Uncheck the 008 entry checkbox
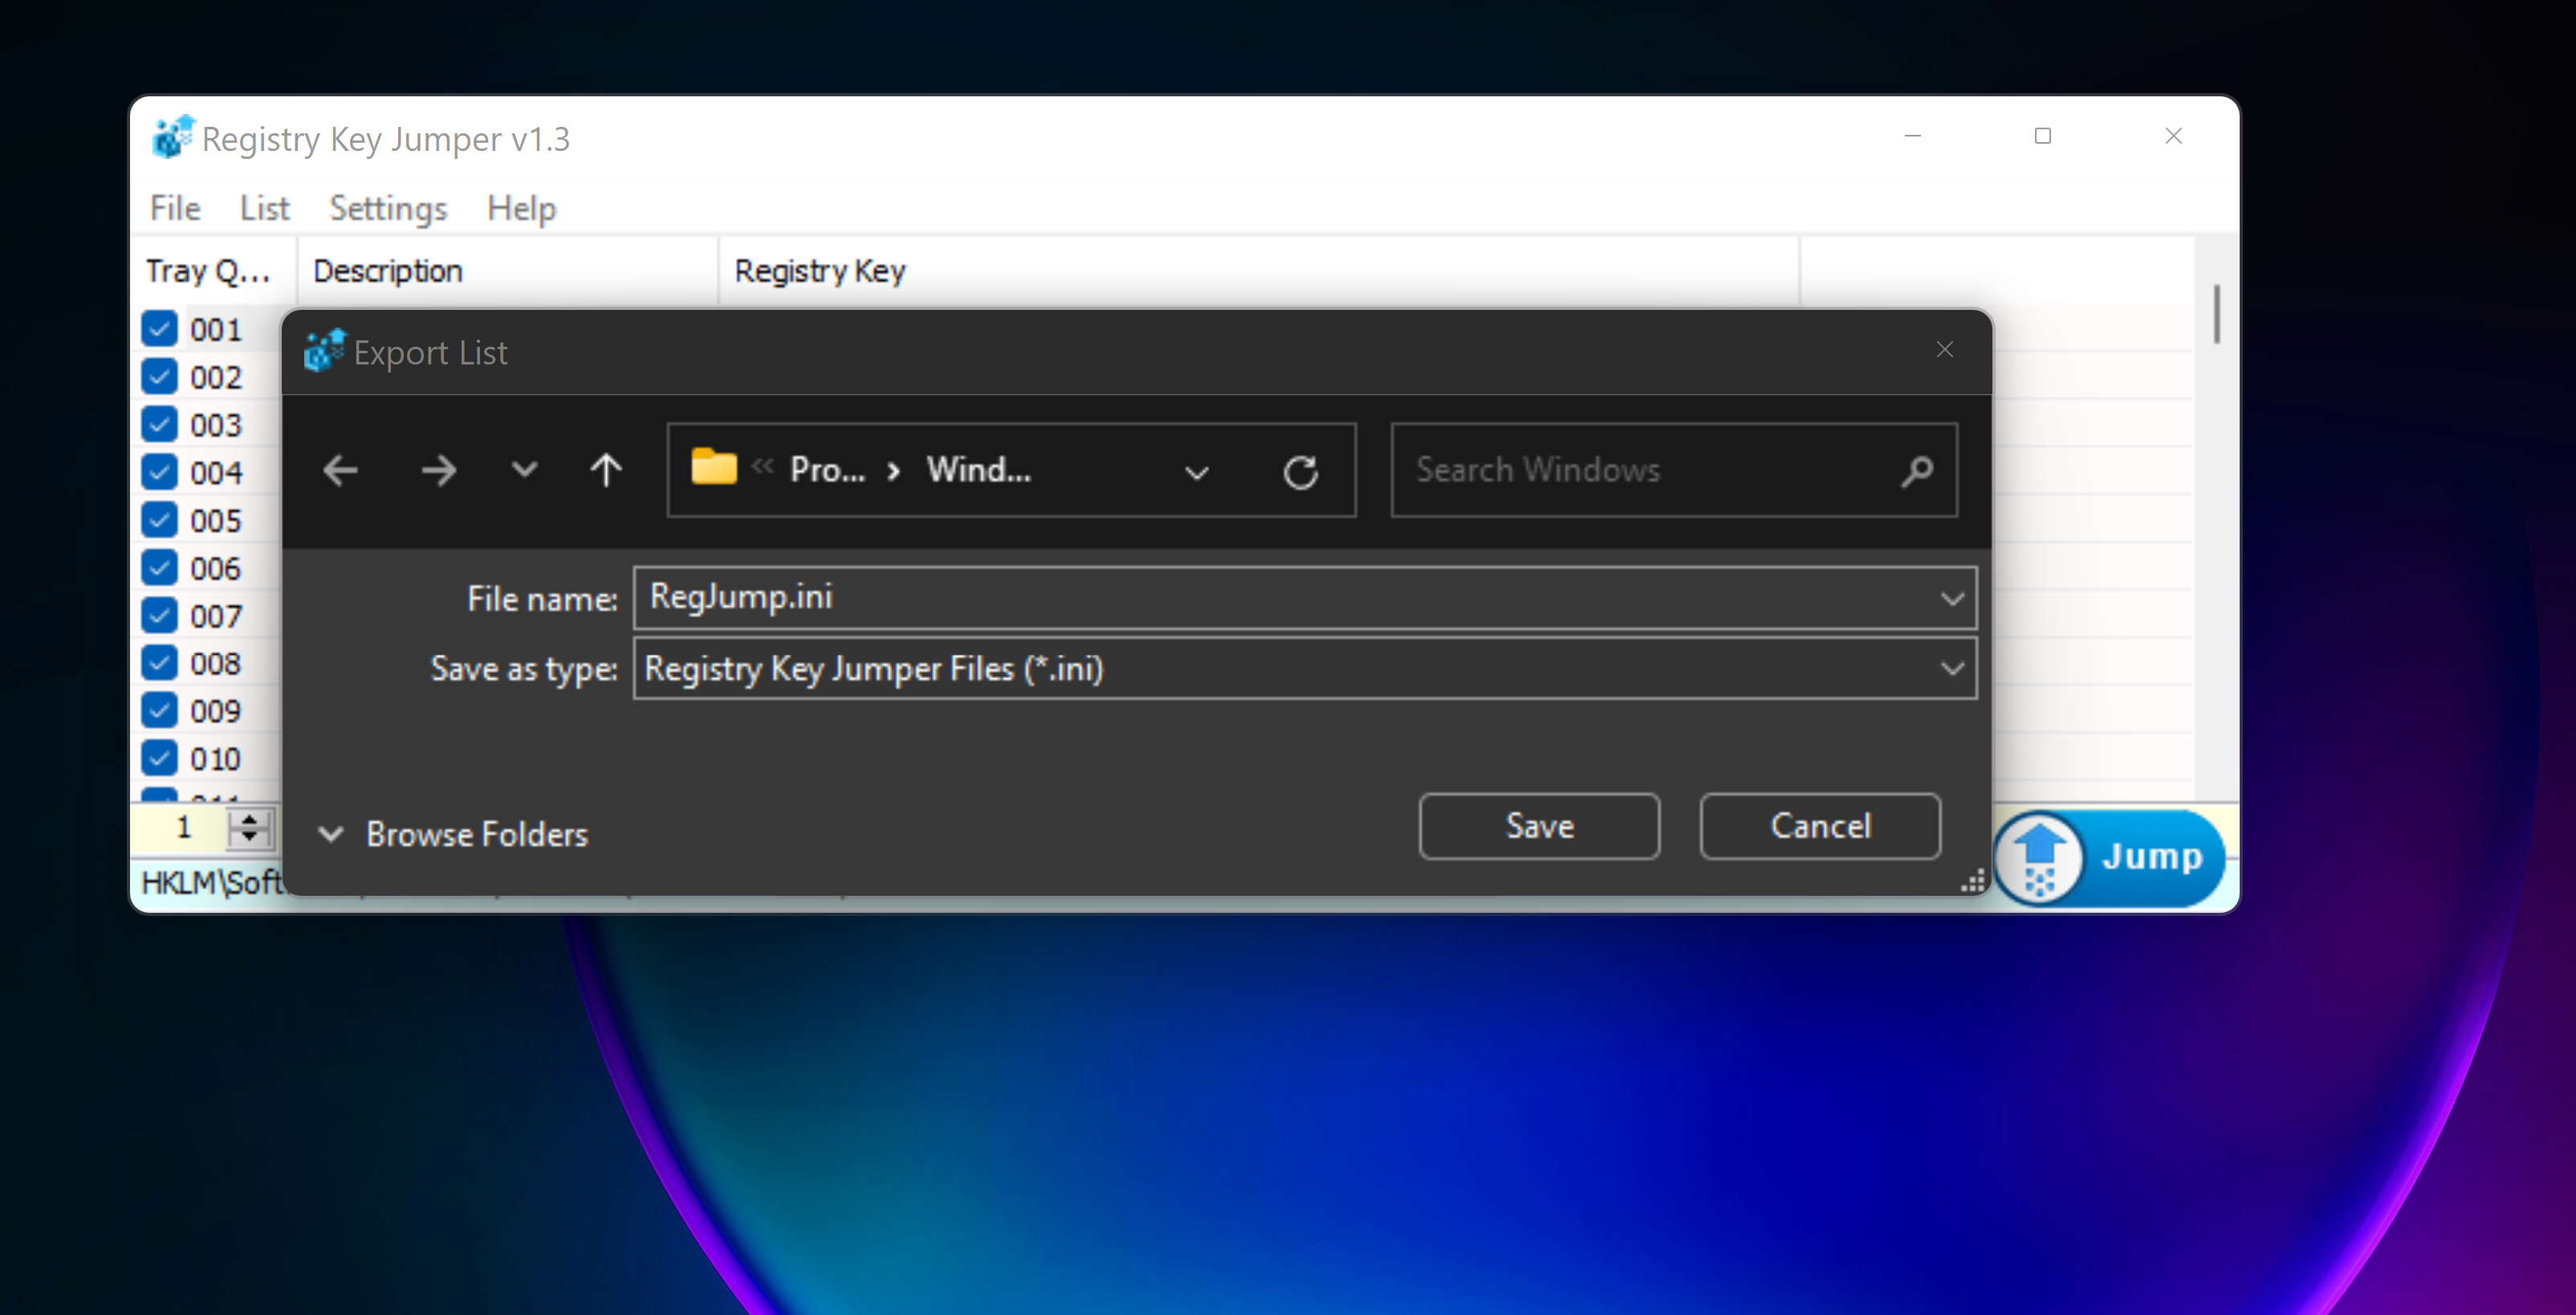Screen dimensions: 2576x1315 (159, 662)
